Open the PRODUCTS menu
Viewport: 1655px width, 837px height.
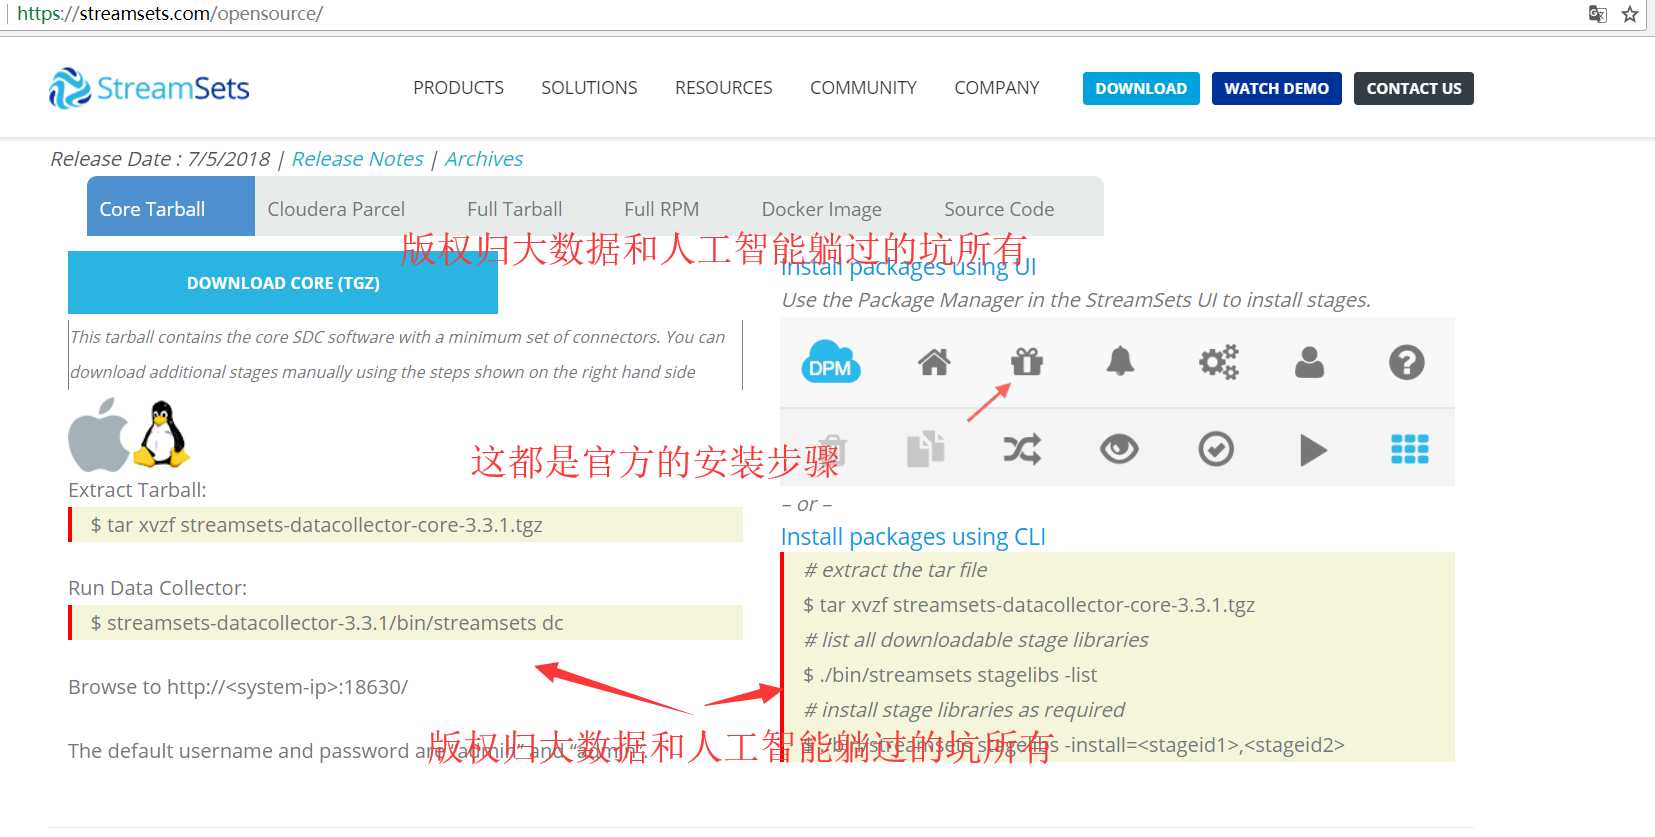coord(458,88)
